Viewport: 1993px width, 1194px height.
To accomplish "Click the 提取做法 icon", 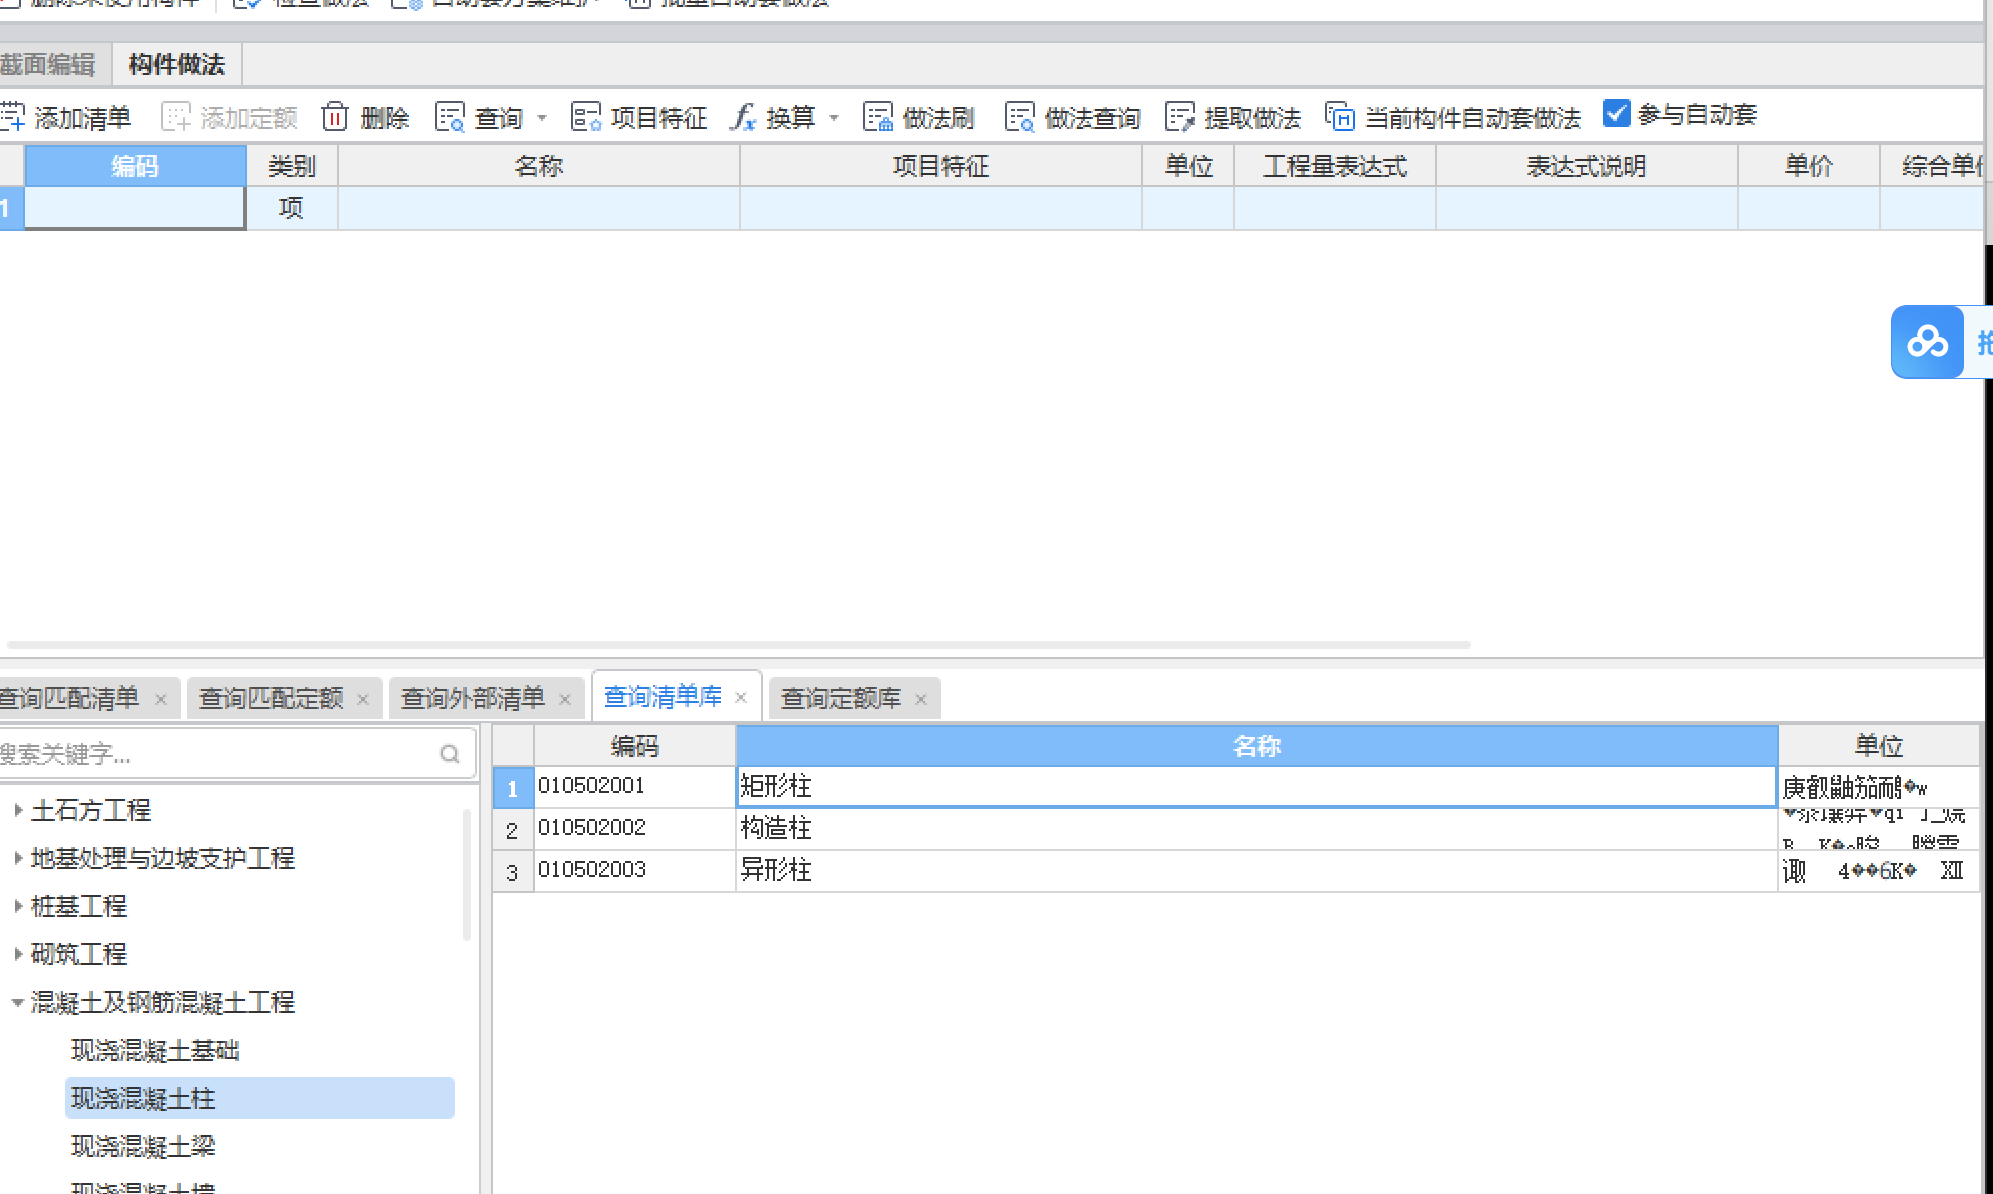I will tap(1180, 117).
